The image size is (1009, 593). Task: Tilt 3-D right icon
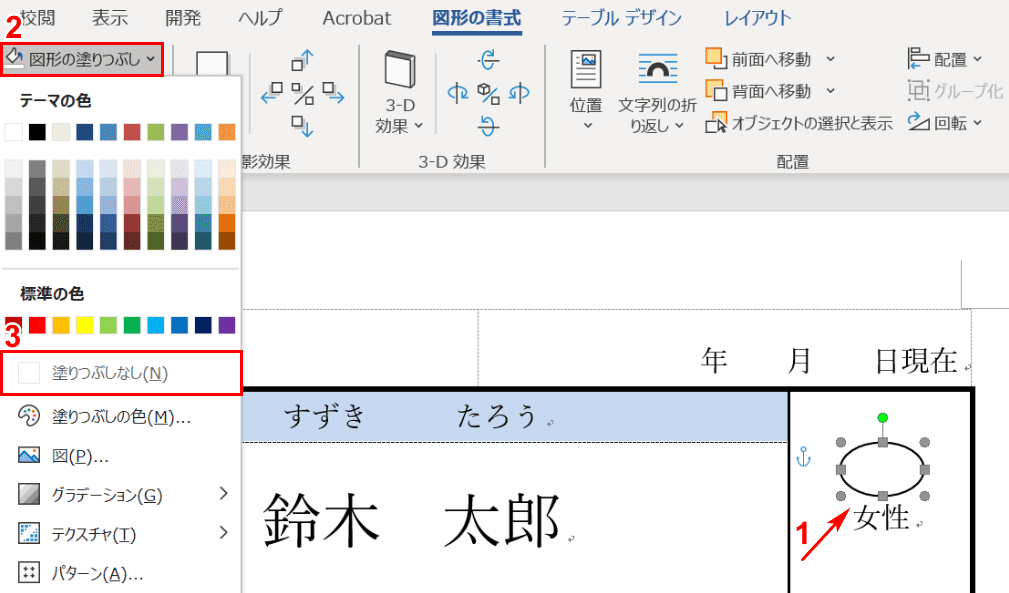pos(519,93)
